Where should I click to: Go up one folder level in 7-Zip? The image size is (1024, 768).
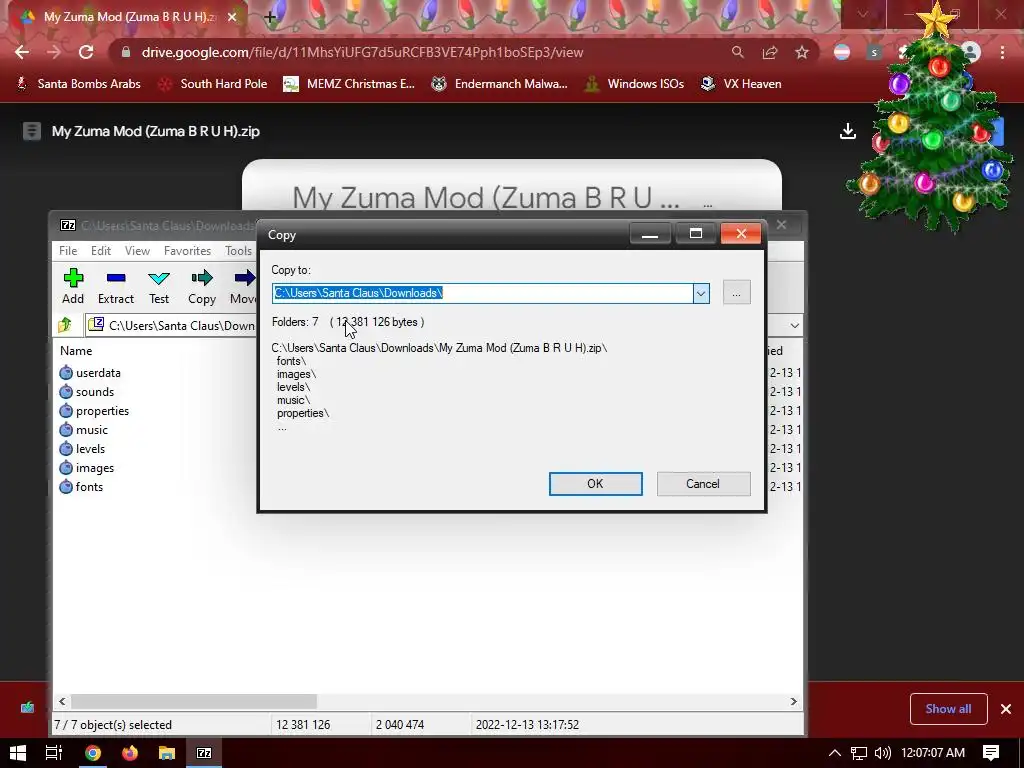pyautogui.click(x=65, y=325)
